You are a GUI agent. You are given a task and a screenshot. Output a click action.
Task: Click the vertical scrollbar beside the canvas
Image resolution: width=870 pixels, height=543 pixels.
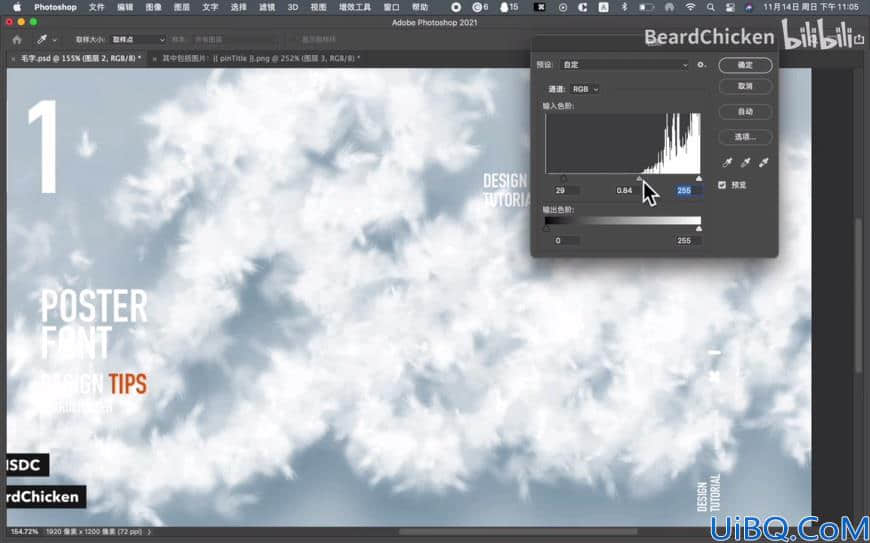click(x=858, y=294)
